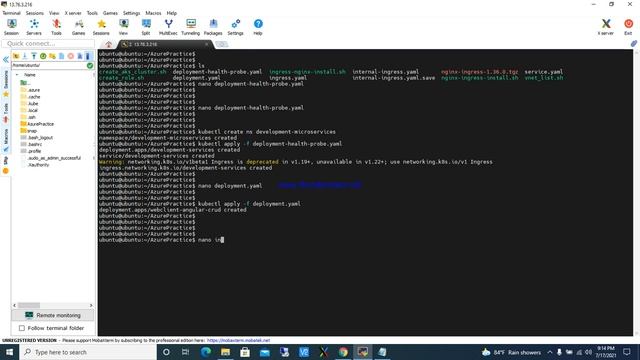This screenshot has width=640, height=360.
Task: Go to the parent folder entry
Action: point(25,83)
